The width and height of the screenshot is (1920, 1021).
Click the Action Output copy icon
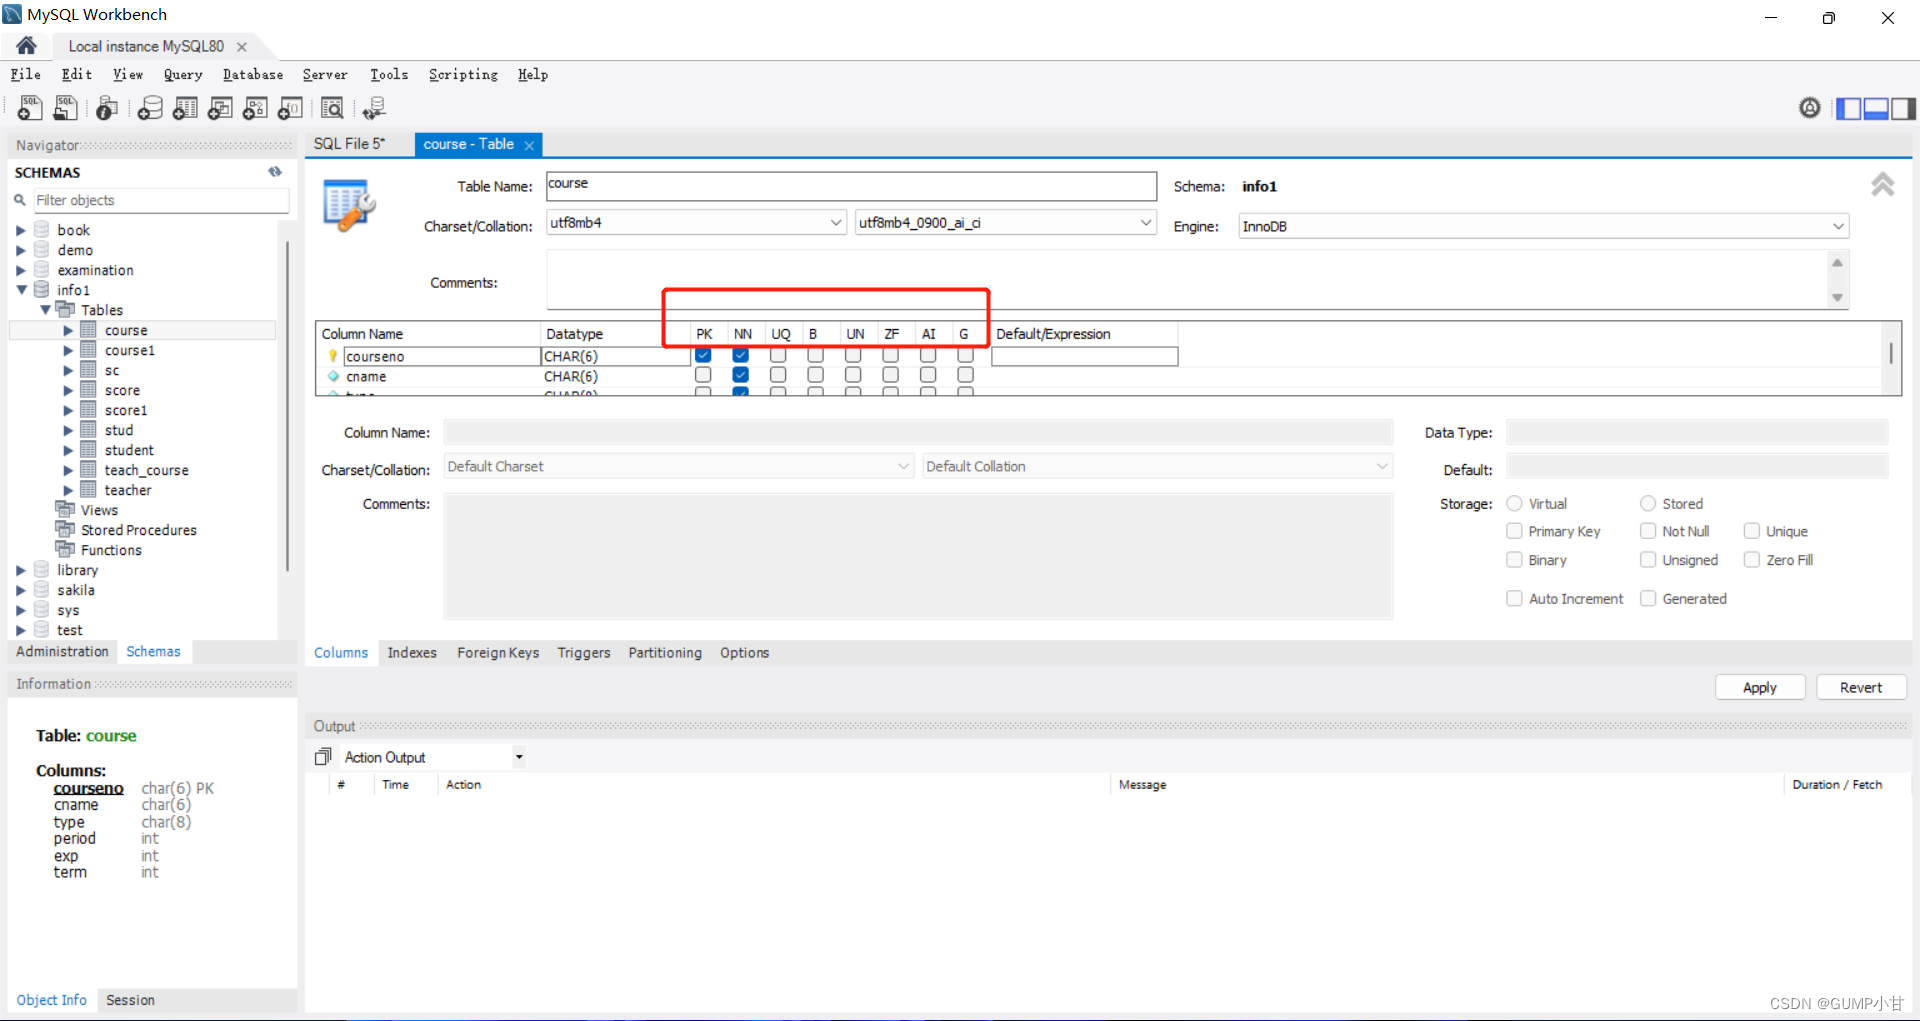(323, 757)
